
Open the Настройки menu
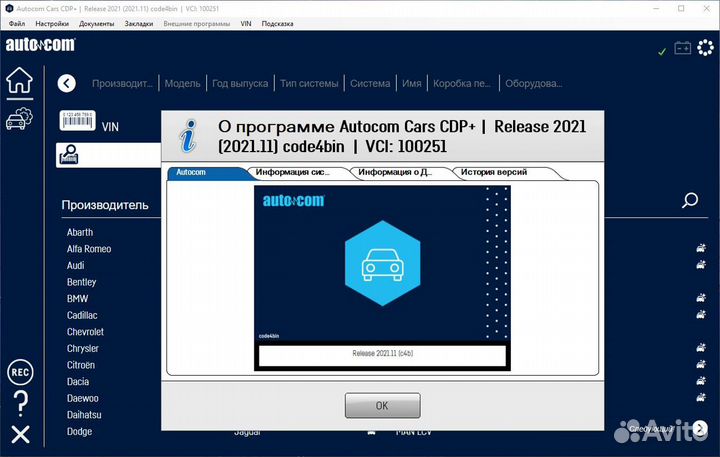(52, 23)
